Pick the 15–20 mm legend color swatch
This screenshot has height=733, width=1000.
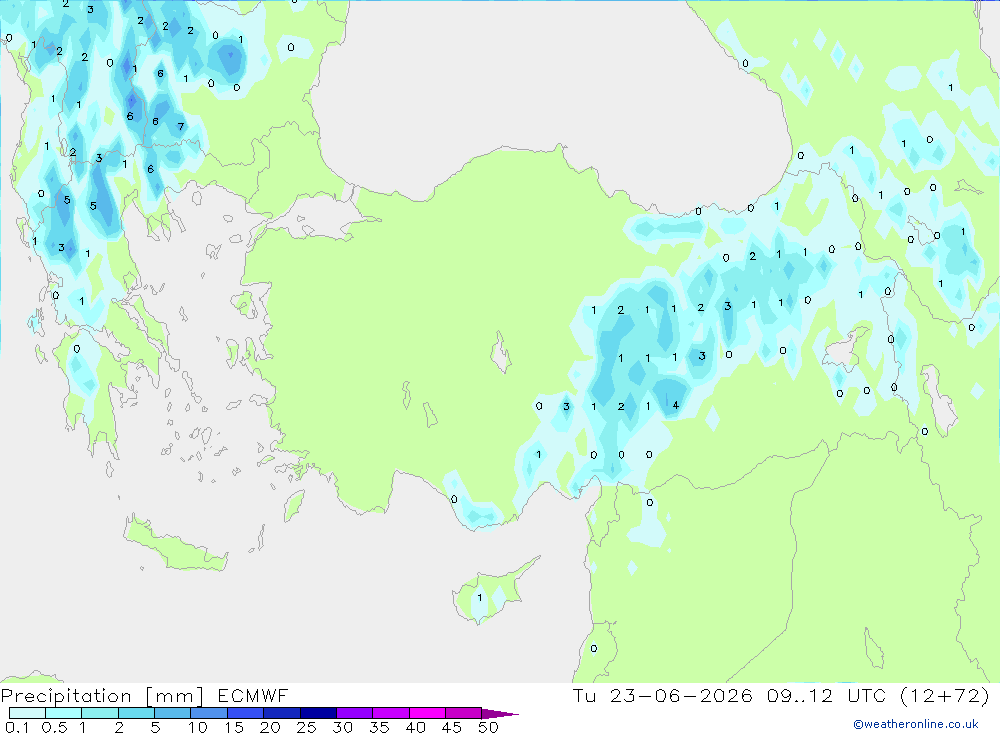(x=246, y=713)
